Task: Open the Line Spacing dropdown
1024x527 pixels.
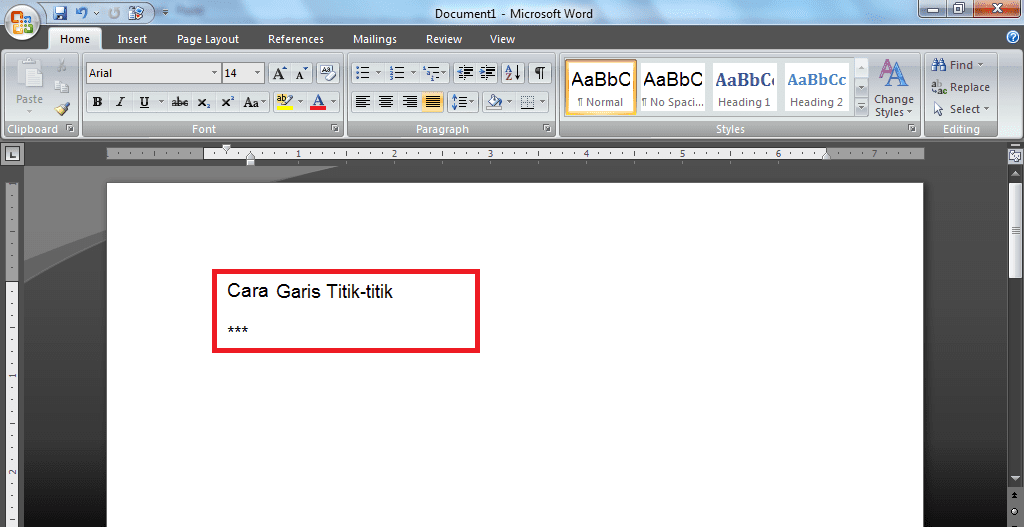Action: pyautogui.click(x=463, y=102)
